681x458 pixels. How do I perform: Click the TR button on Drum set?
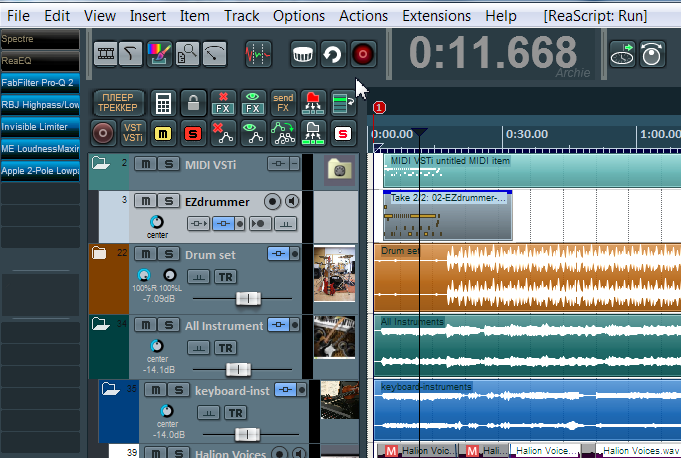(x=225, y=277)
